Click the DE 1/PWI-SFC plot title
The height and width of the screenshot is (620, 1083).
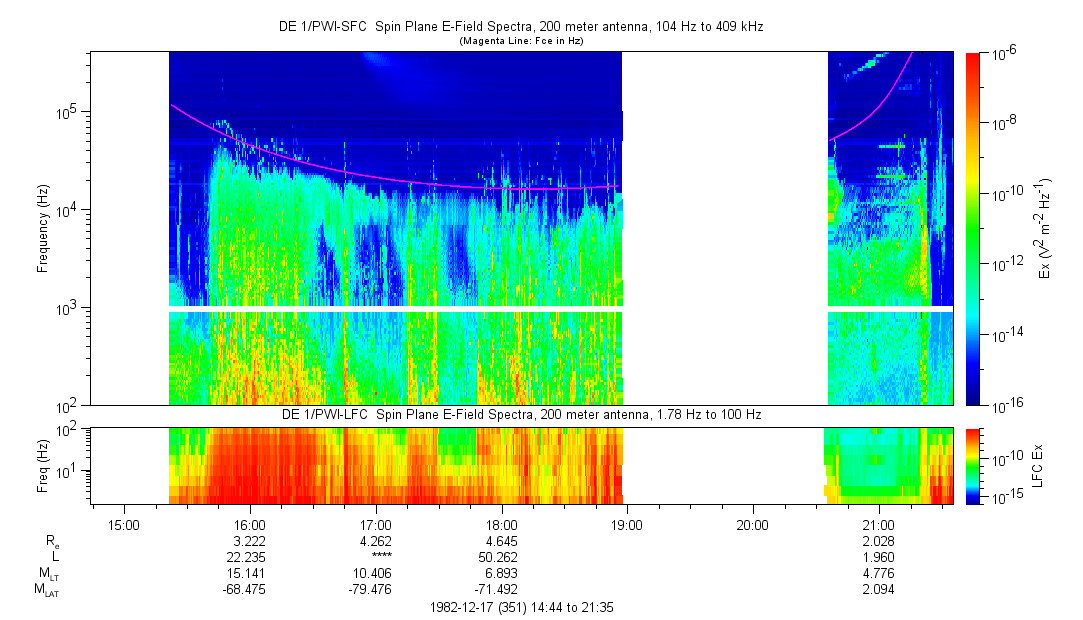520,27
